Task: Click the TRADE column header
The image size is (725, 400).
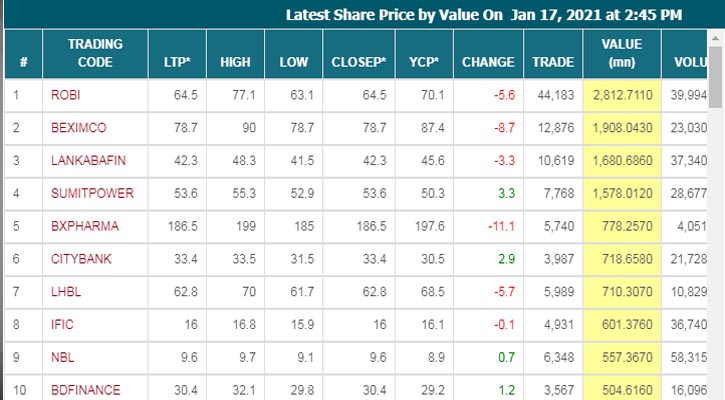Action: 553,62
